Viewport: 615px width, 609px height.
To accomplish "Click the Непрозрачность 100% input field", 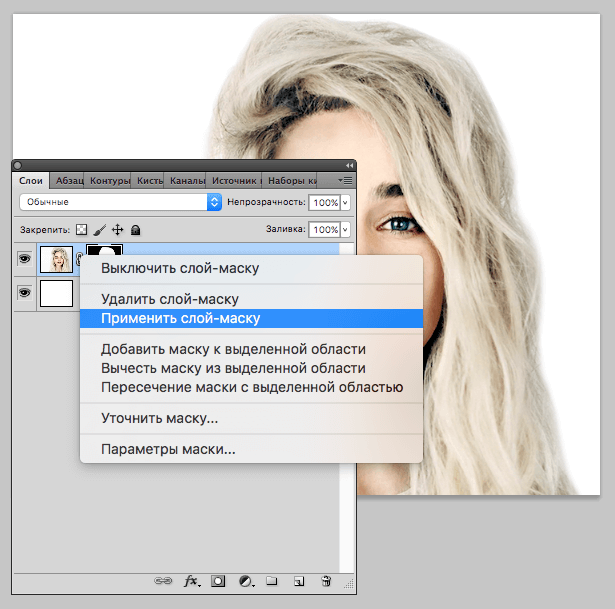I will click(x=325, y=203).
